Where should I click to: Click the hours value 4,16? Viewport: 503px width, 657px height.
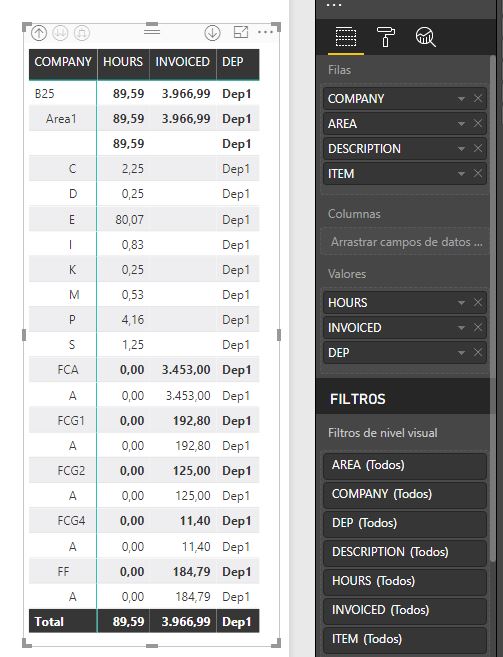tap(133, 320)
